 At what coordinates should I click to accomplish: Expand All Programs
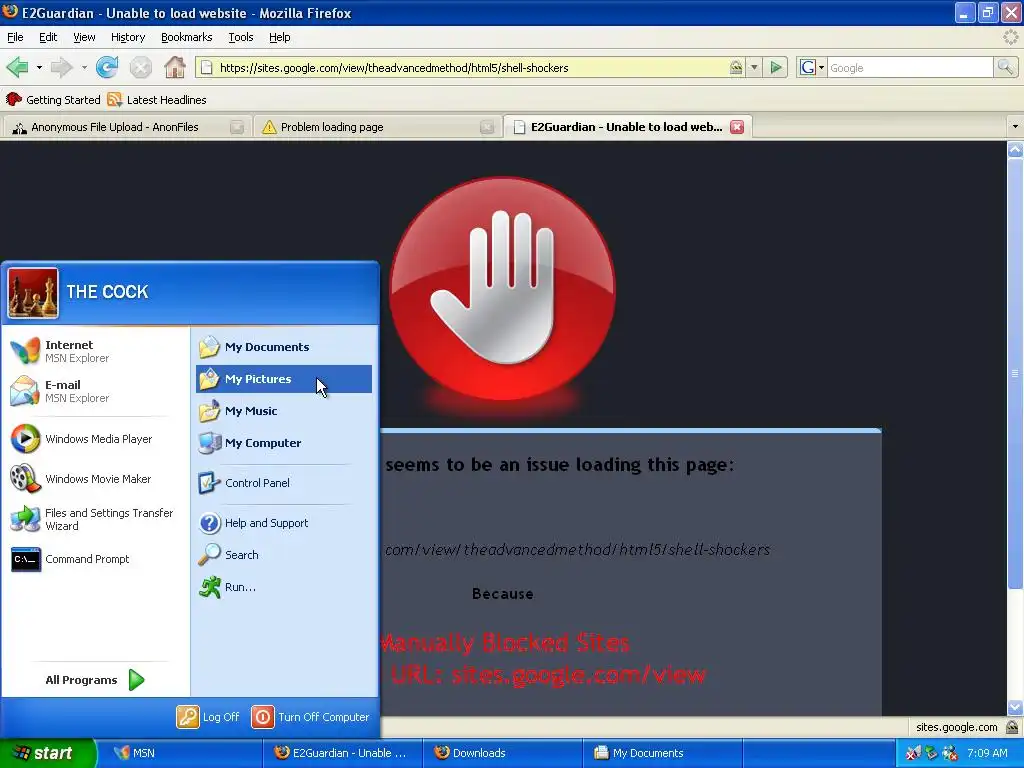tap(95, 680)
